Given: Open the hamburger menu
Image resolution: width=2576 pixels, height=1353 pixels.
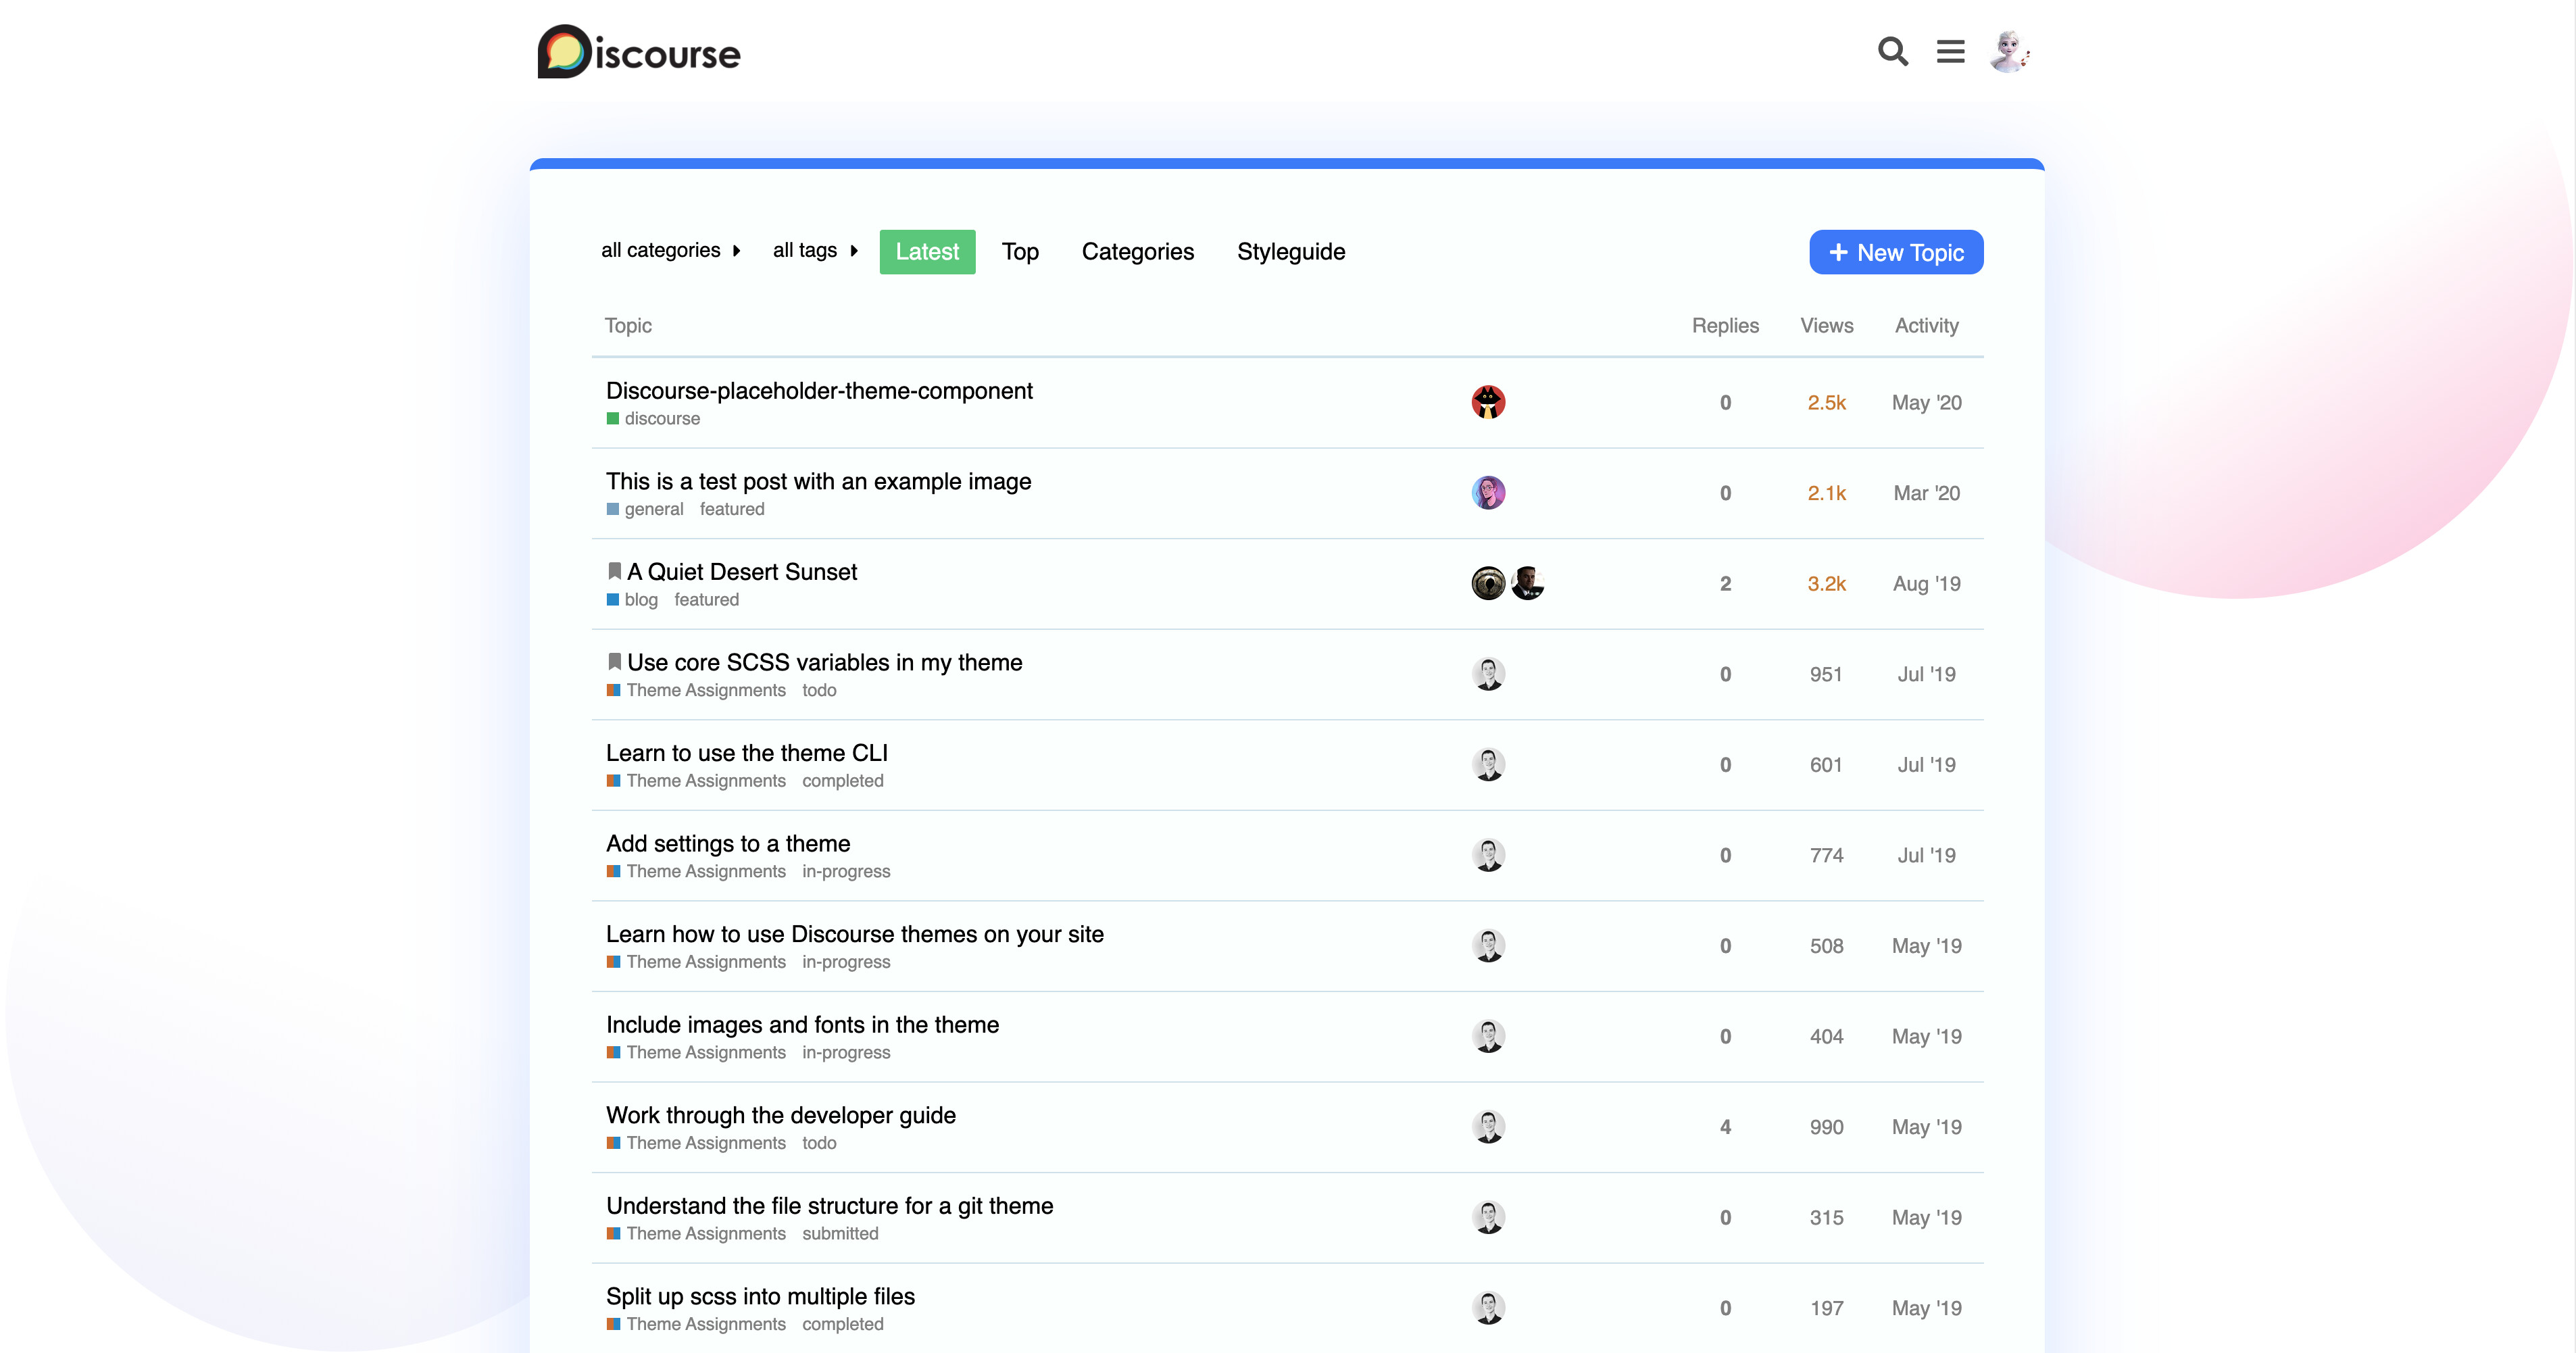Looking at the screenshot, I should pos(1950,51).
